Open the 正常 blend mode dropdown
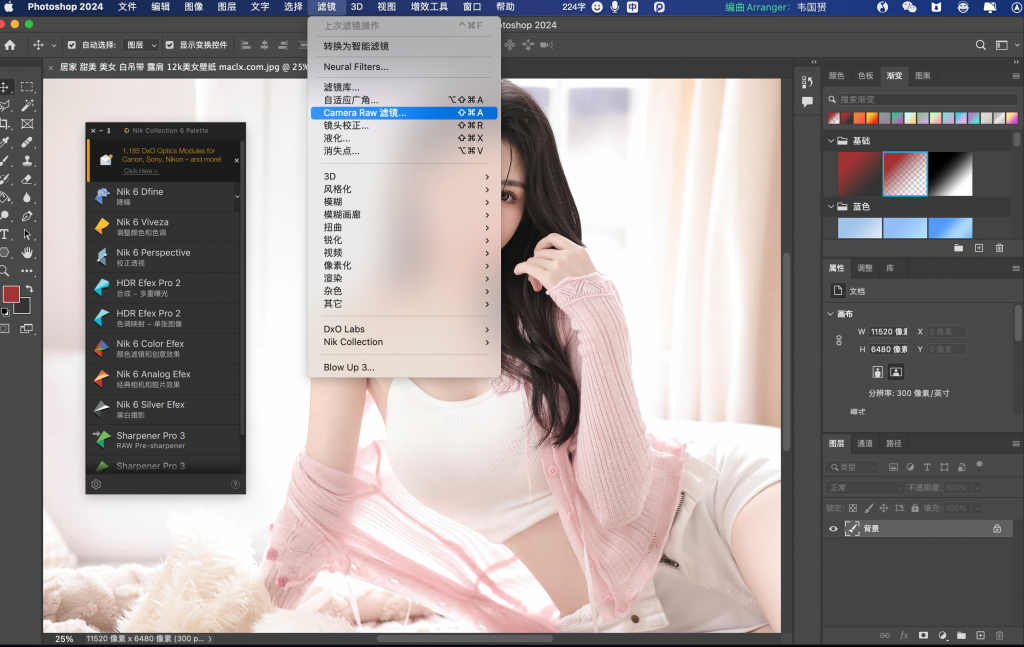Image resolution: width=1024 pixels, height=647 pixels. (865, 487)
